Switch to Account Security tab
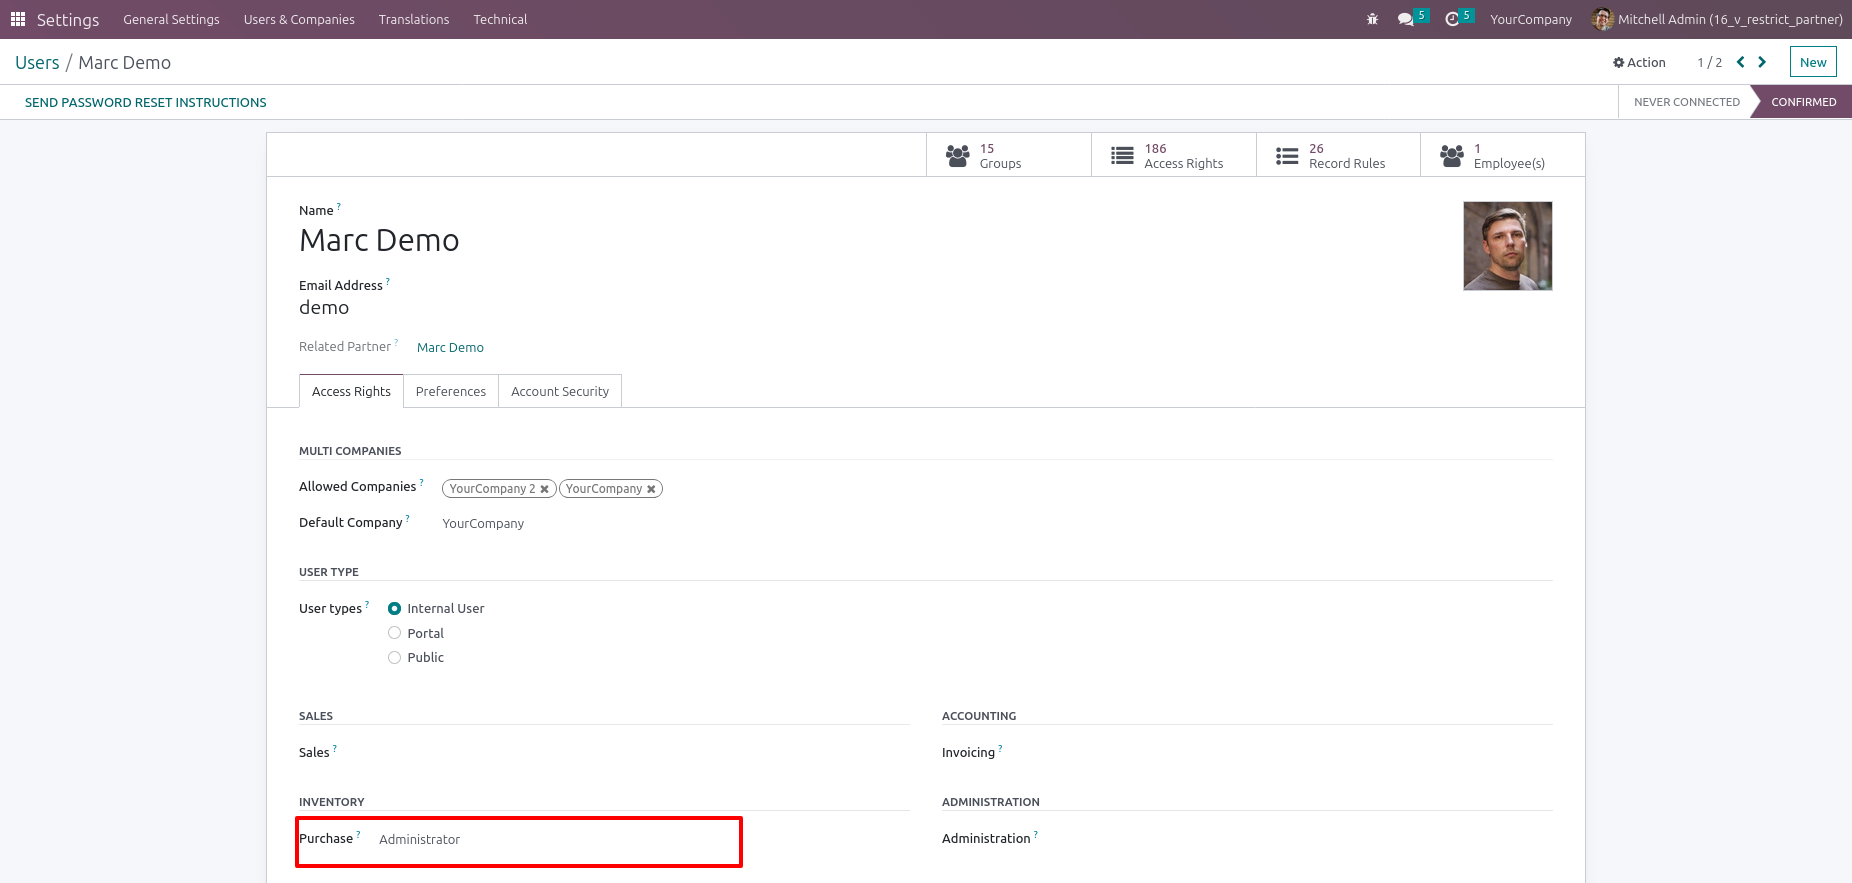 point(560,391)
